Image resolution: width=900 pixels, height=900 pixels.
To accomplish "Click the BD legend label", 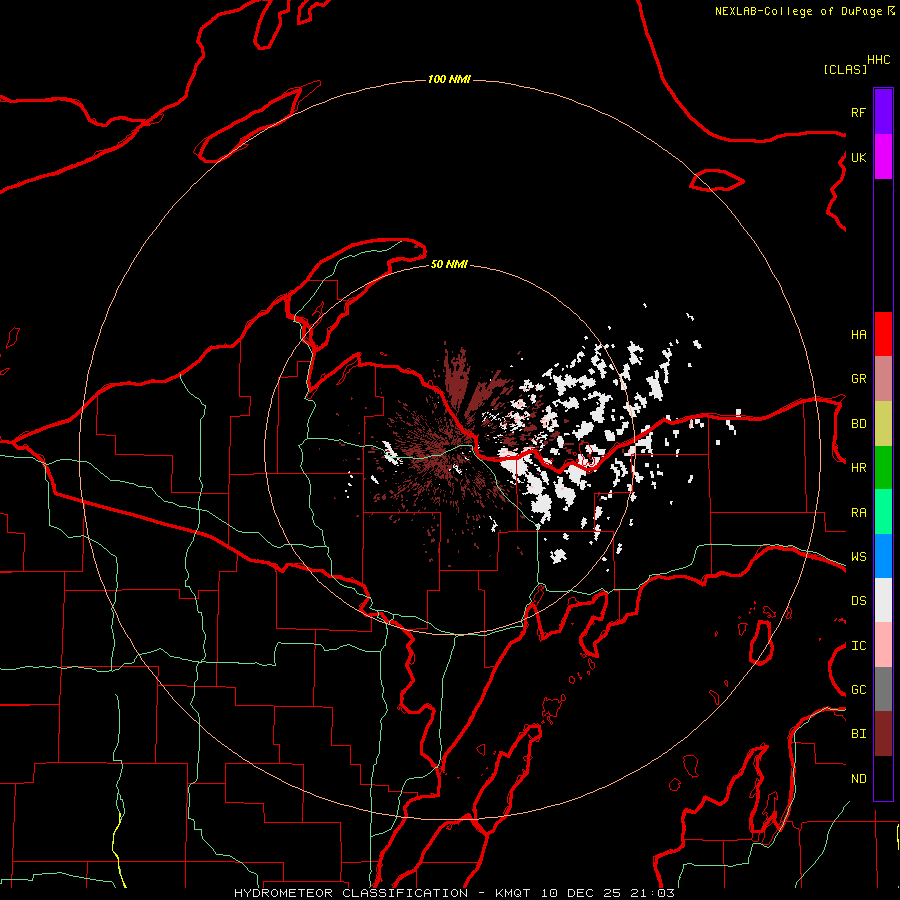I will [x=858, y=424].
